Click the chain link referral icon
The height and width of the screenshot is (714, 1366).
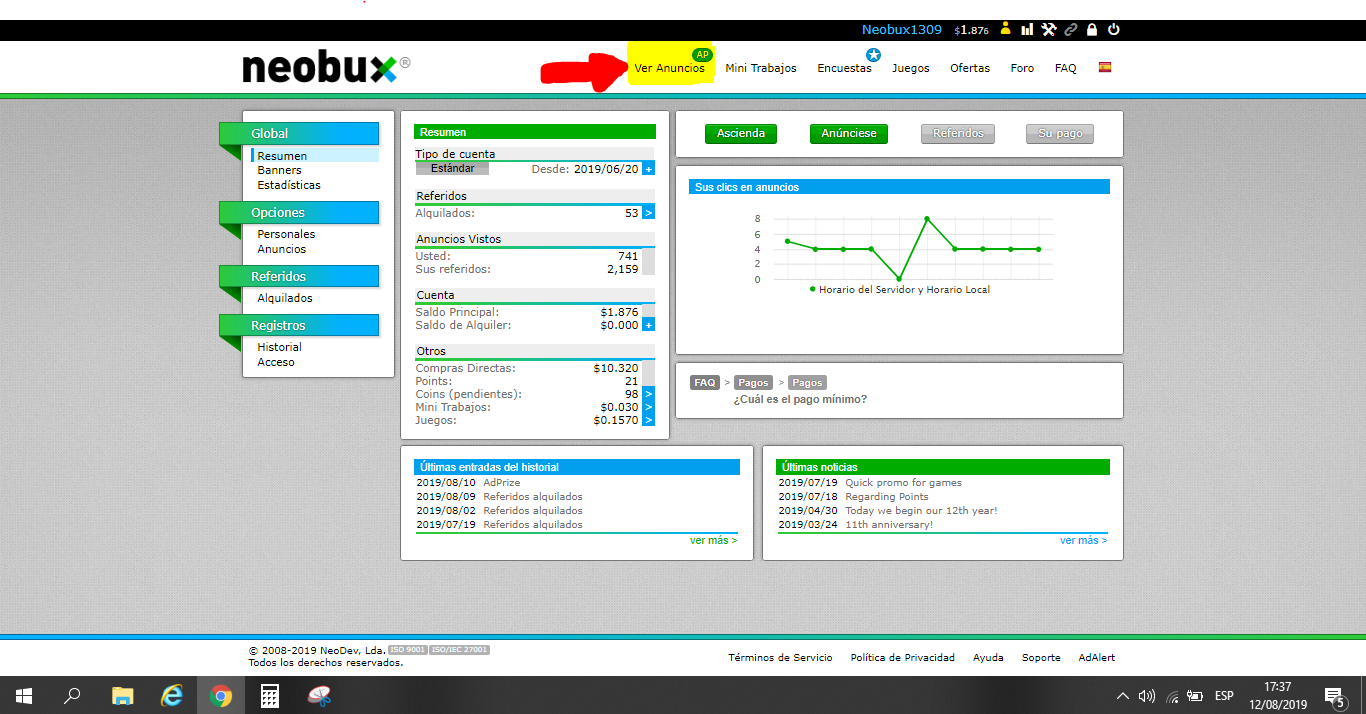point(1071,29)
